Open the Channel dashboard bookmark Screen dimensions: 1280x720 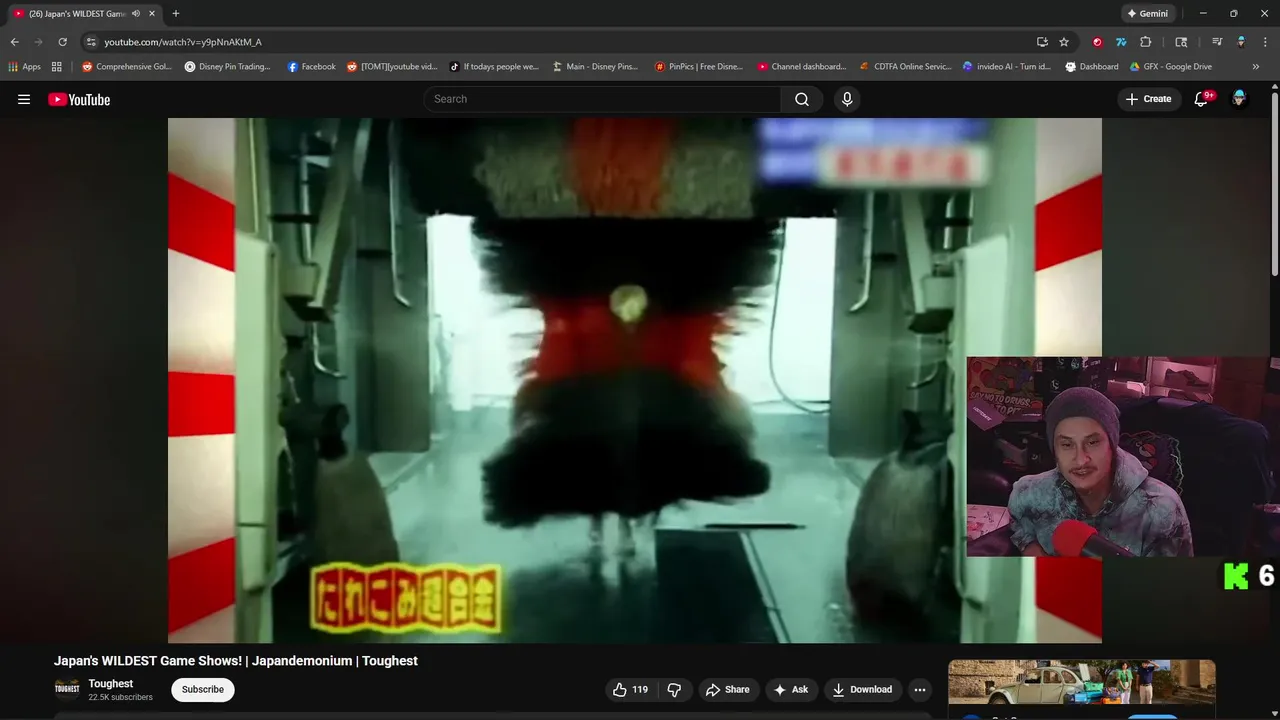click(x=802, y=67)
